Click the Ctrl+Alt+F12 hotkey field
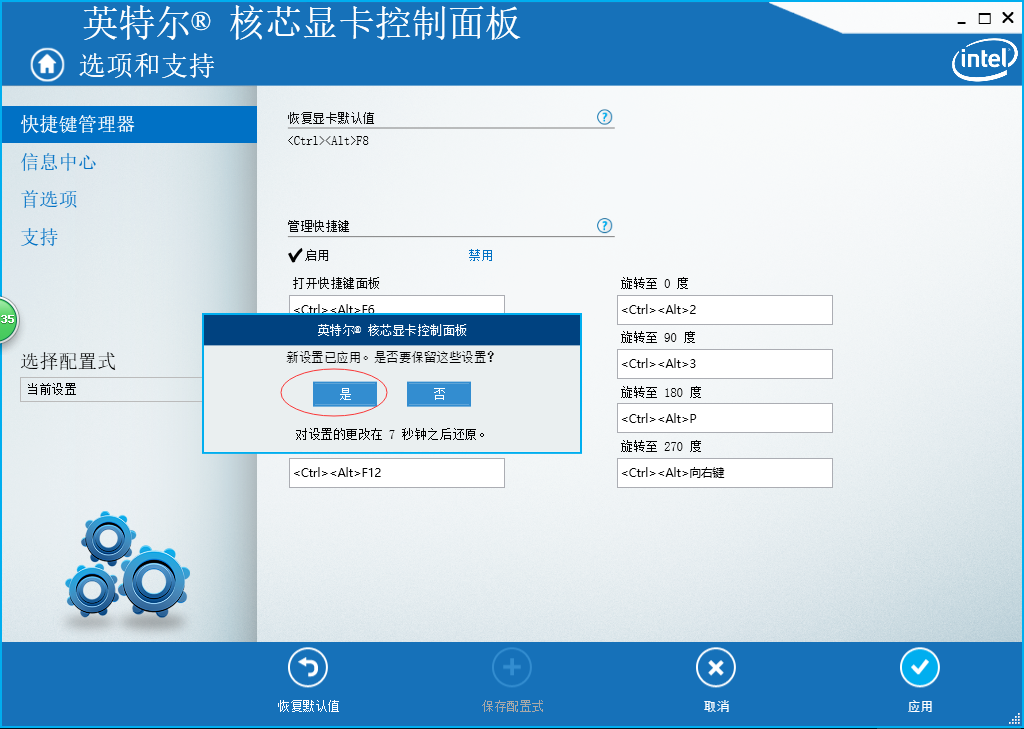 pos(397,473)
